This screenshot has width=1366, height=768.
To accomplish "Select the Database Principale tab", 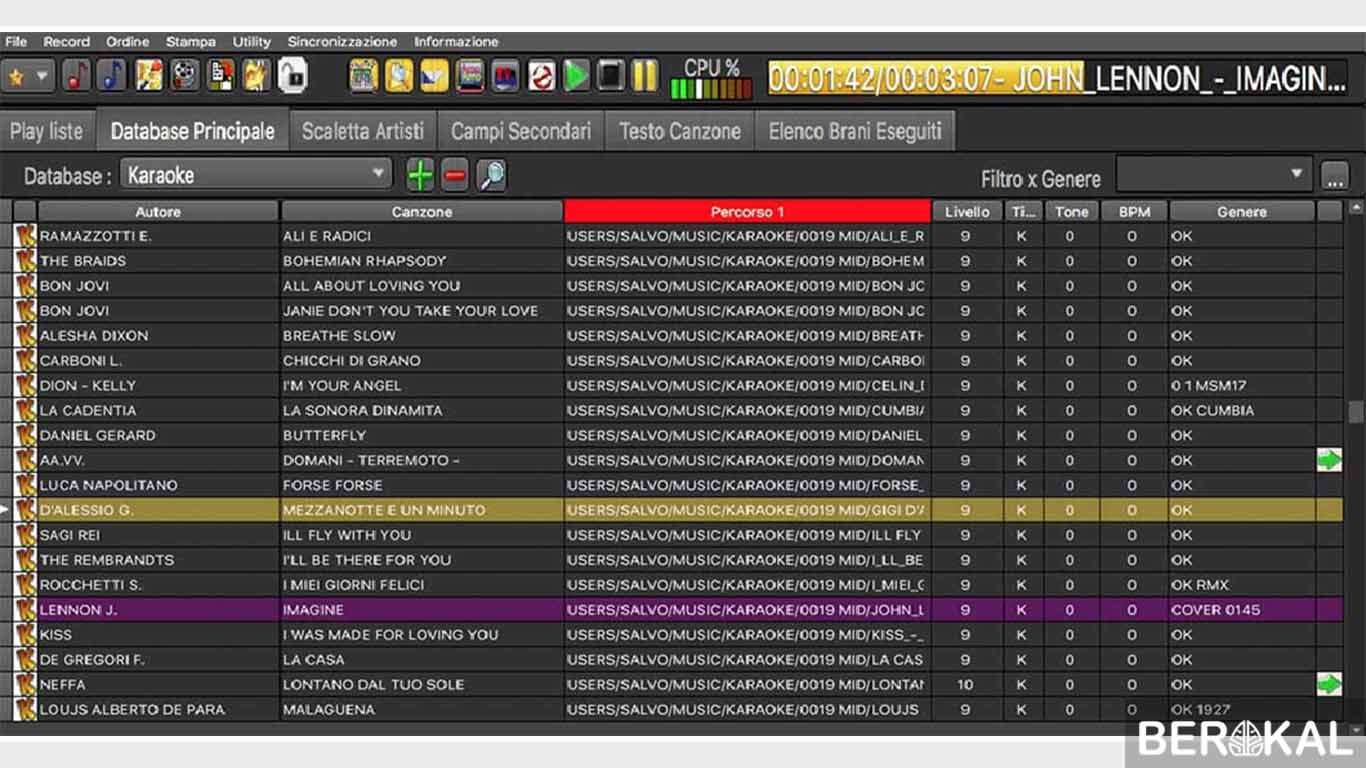I will tap(193, 131).
